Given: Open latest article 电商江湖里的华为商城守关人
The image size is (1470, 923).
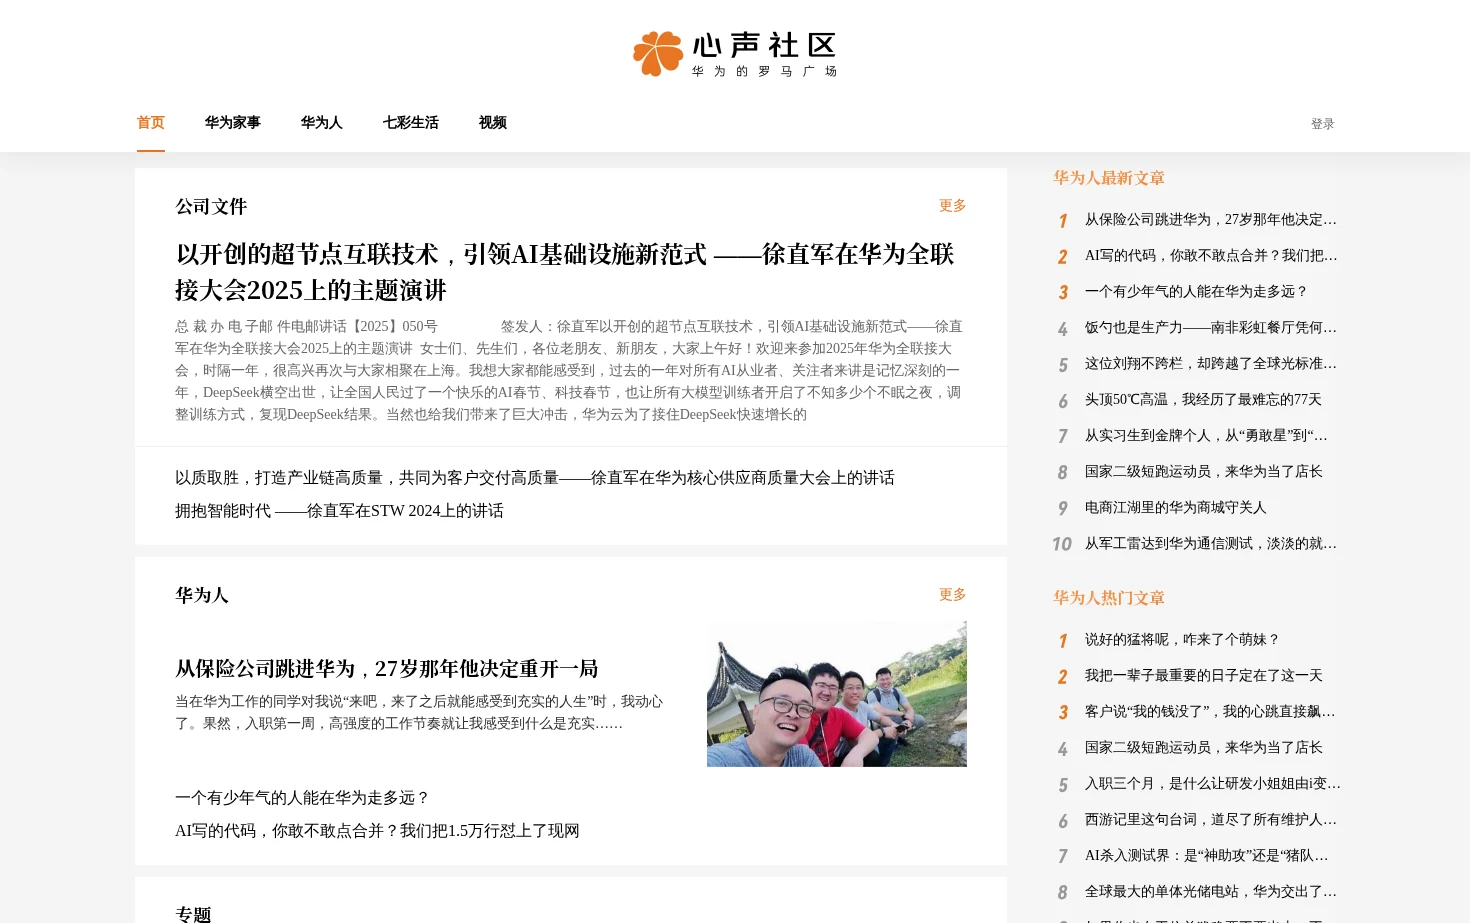Looking at the screenshot, I should tap(1176, 508).
